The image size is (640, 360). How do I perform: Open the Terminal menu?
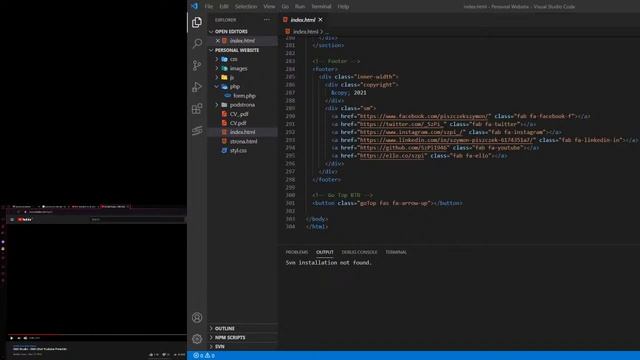[321, 7]
